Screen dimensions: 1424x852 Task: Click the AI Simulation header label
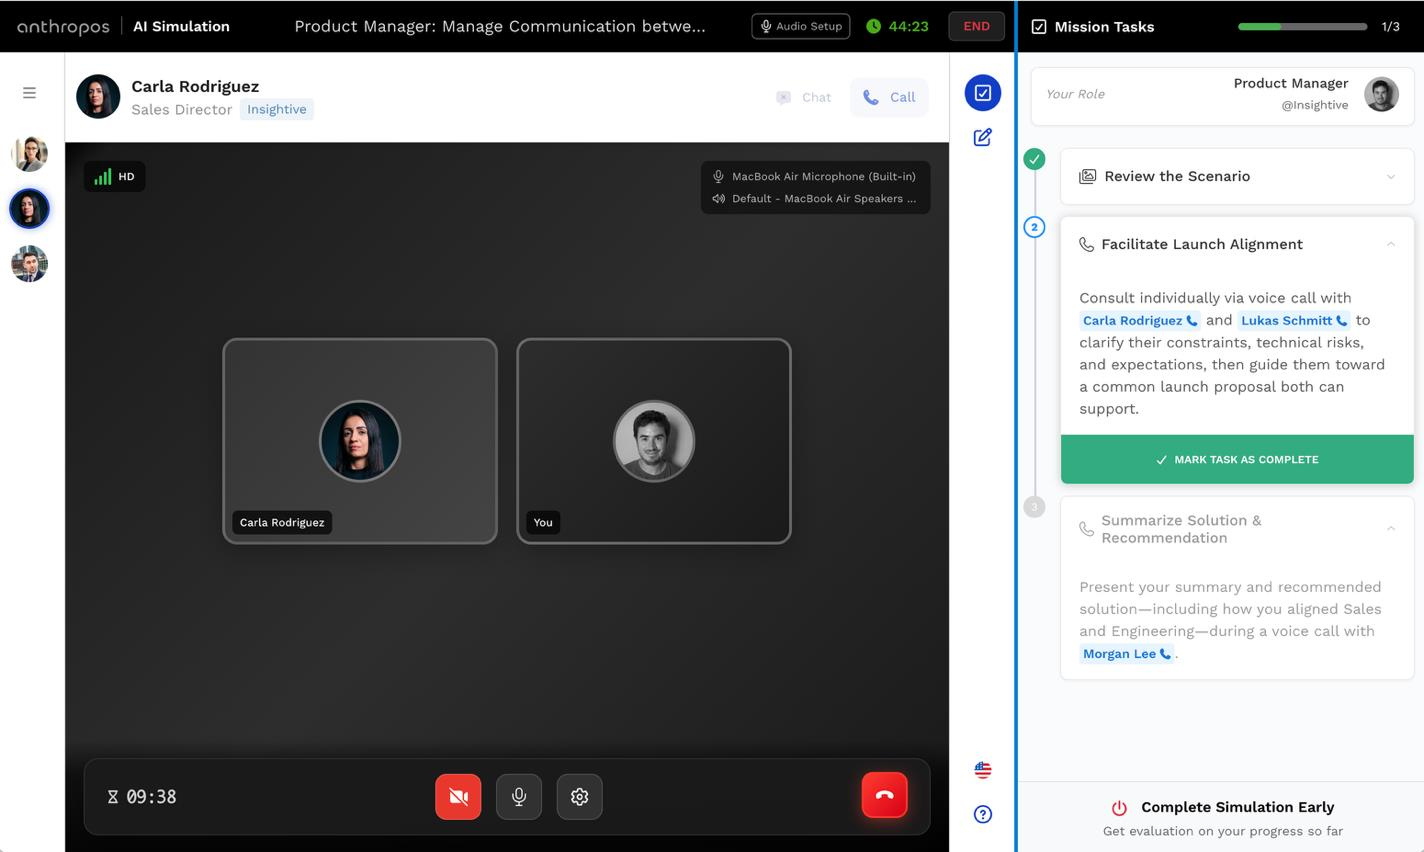click(181, 26)
